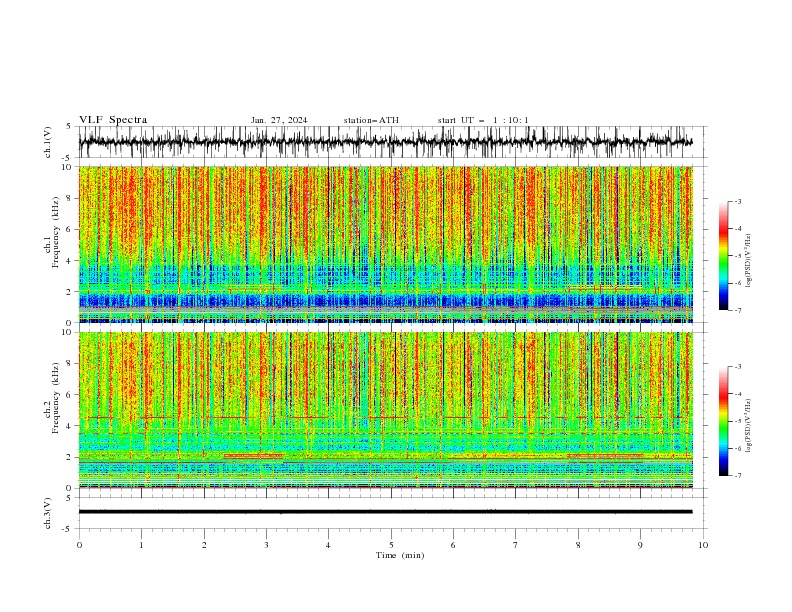Select the "Time (min)" axis label

400,555
